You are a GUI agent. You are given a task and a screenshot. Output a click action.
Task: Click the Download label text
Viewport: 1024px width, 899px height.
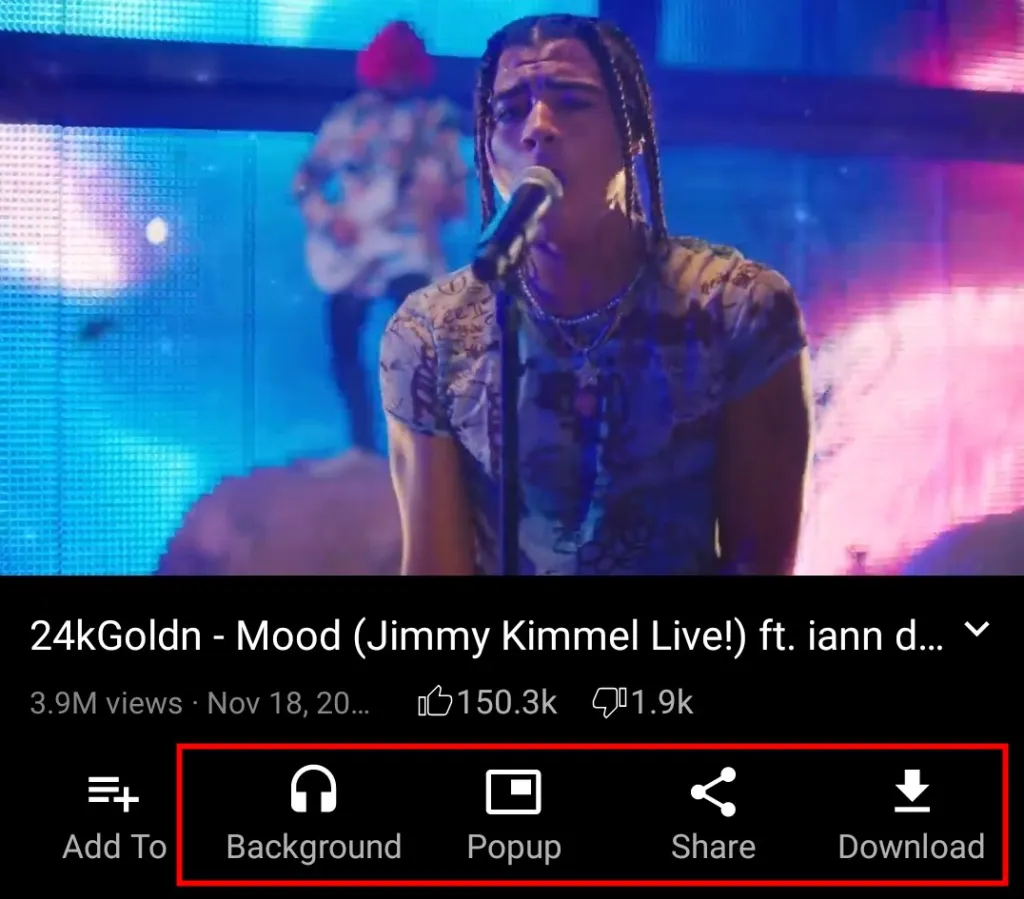[912, 847]
